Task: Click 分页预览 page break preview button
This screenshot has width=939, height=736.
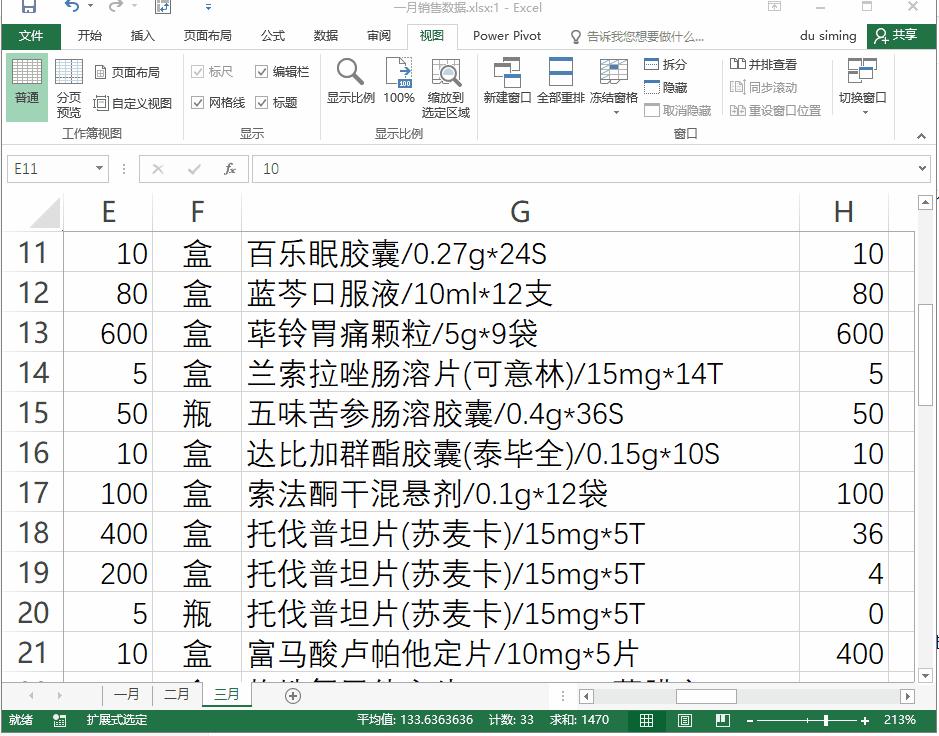Action: click(68, 88)
